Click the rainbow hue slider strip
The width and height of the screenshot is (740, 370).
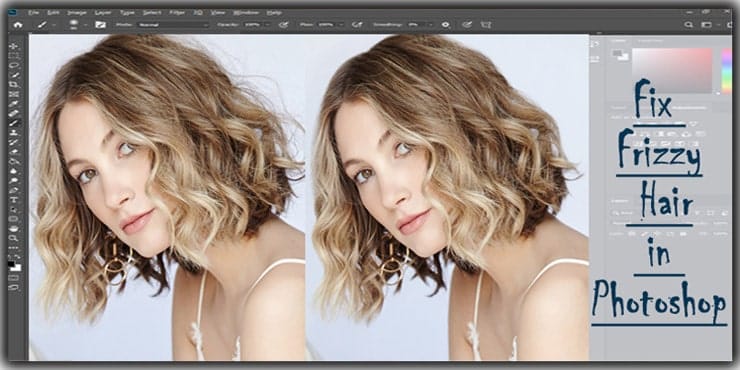click(x=727, y=70)
